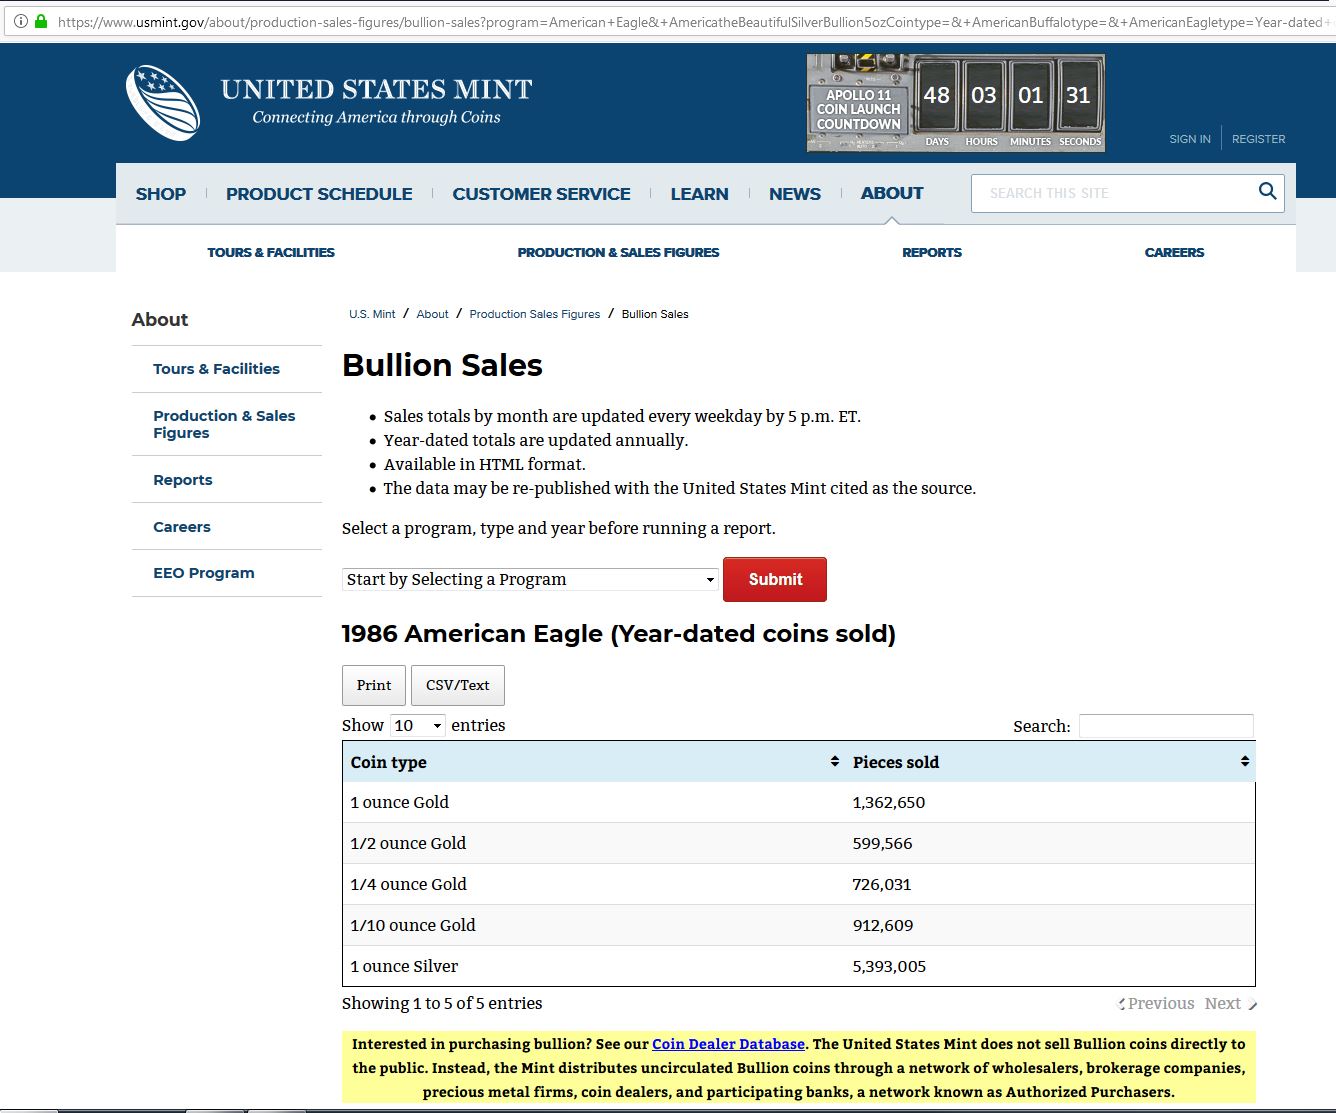Open Production & Sales Figures in sidebar
Image resolution: width=1336 pixels, height=1113 pixels.
224,424
